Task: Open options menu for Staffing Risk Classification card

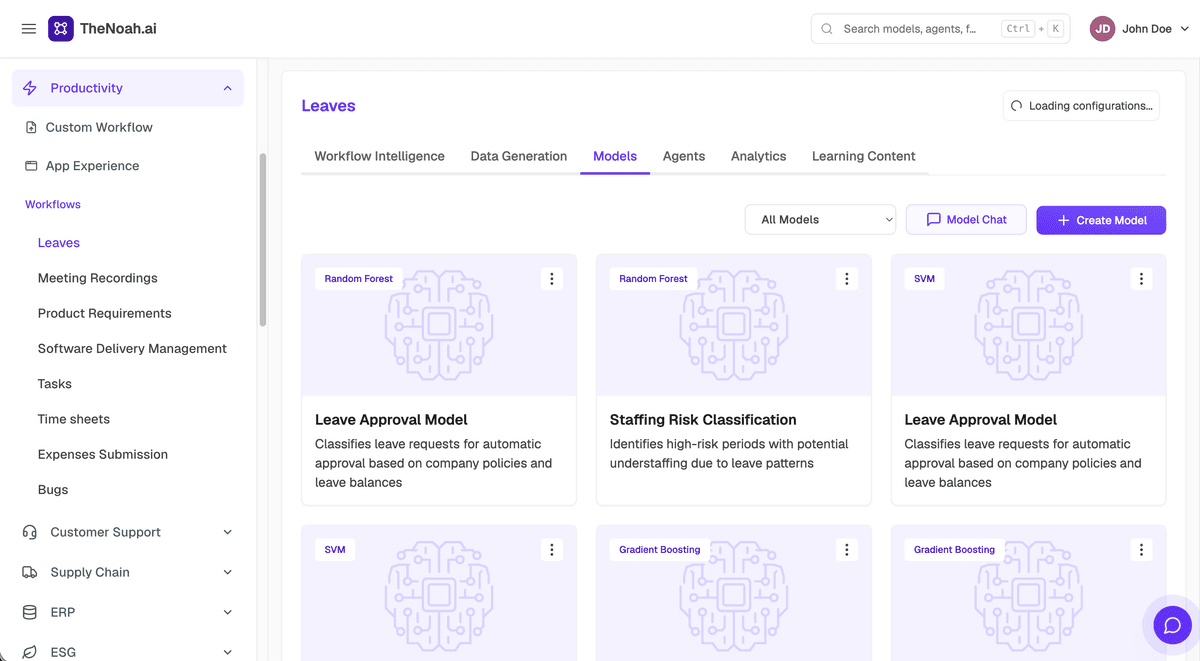Action: (847, 279)
